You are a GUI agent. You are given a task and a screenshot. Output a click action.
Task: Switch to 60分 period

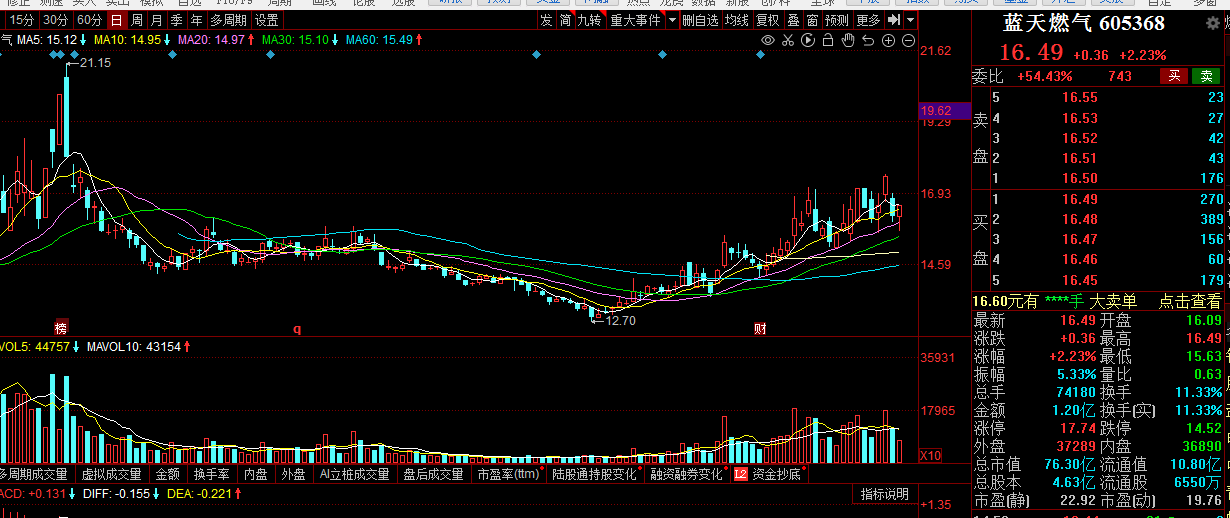tap(89, 20)
